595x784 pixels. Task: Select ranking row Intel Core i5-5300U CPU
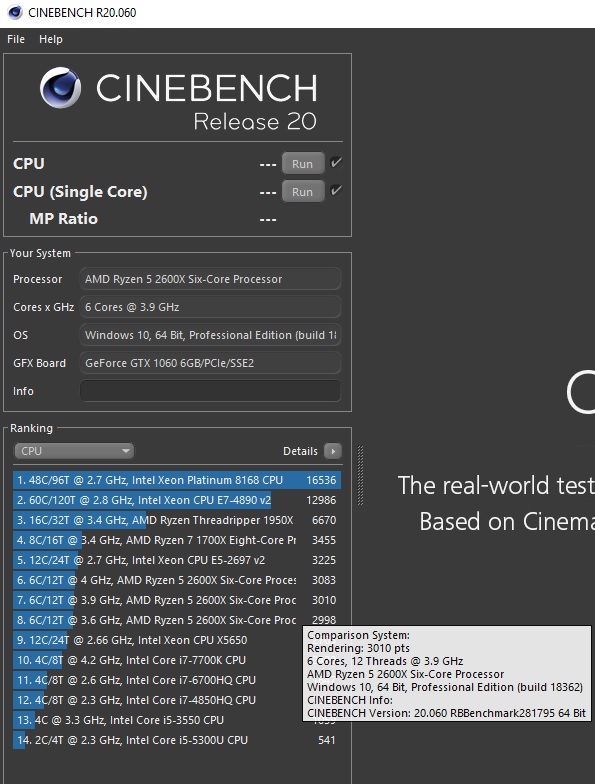[177, 740]
